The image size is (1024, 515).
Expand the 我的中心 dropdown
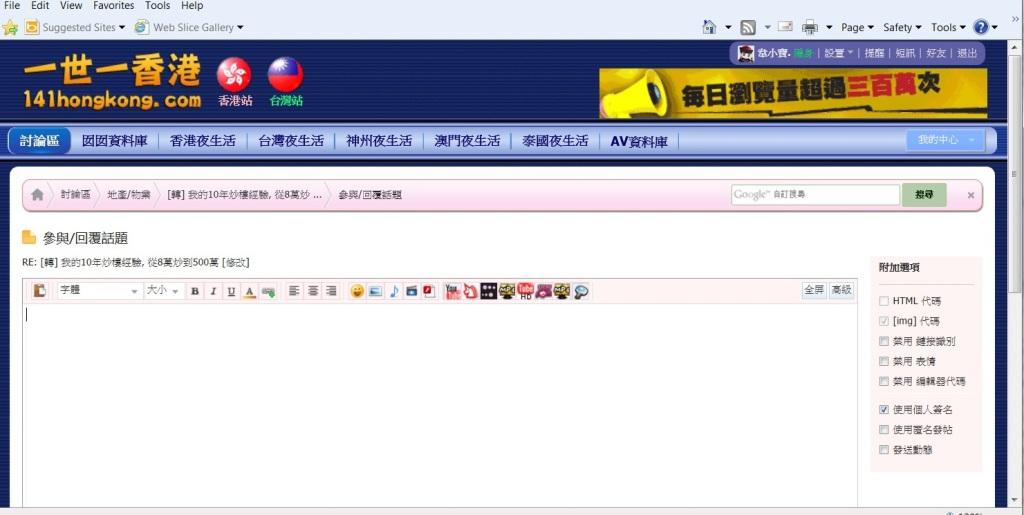(945, 140)
